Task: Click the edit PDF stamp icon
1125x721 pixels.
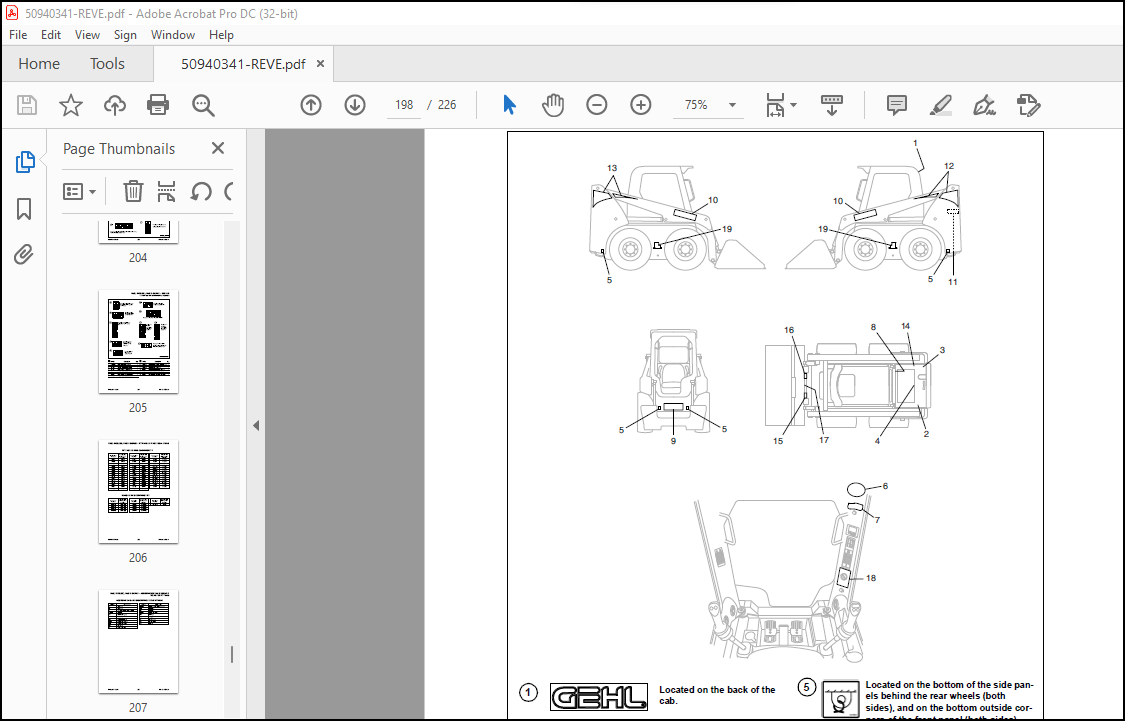Action: (1028, 105)
